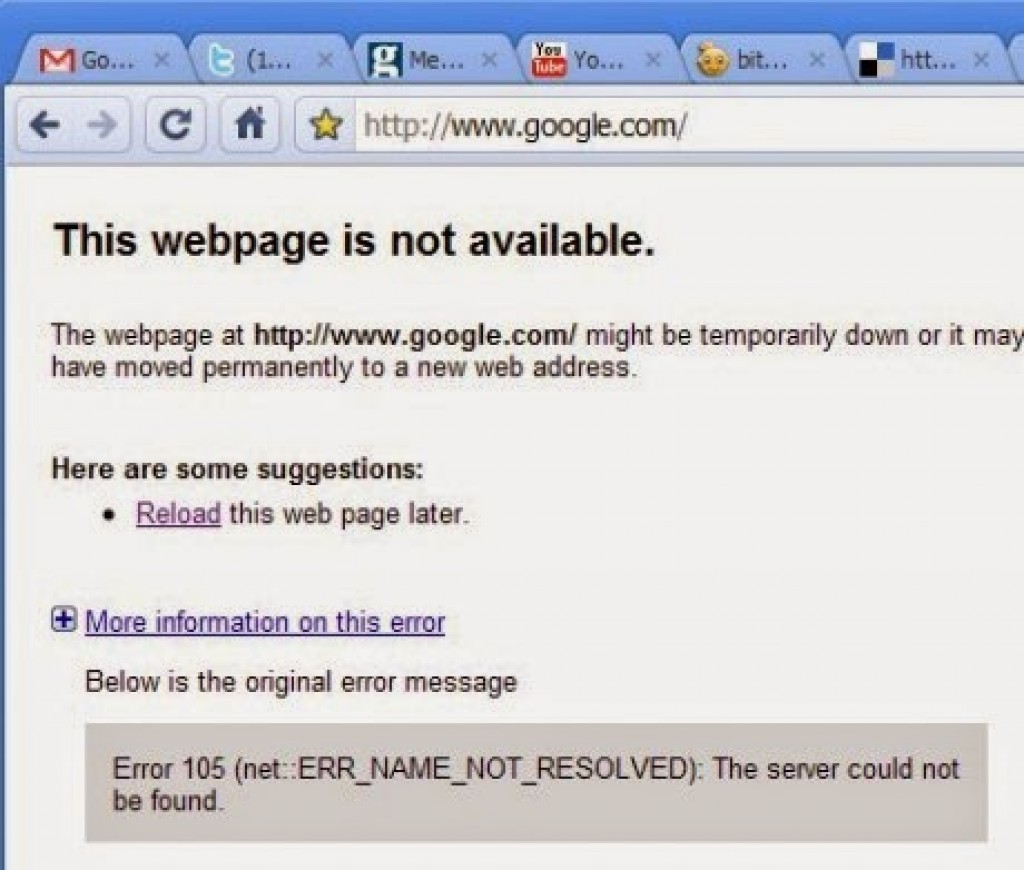The image size is (1024, 870).
Task: Close the YouTube 'Yo...' tab
Action: pos(652,61)
